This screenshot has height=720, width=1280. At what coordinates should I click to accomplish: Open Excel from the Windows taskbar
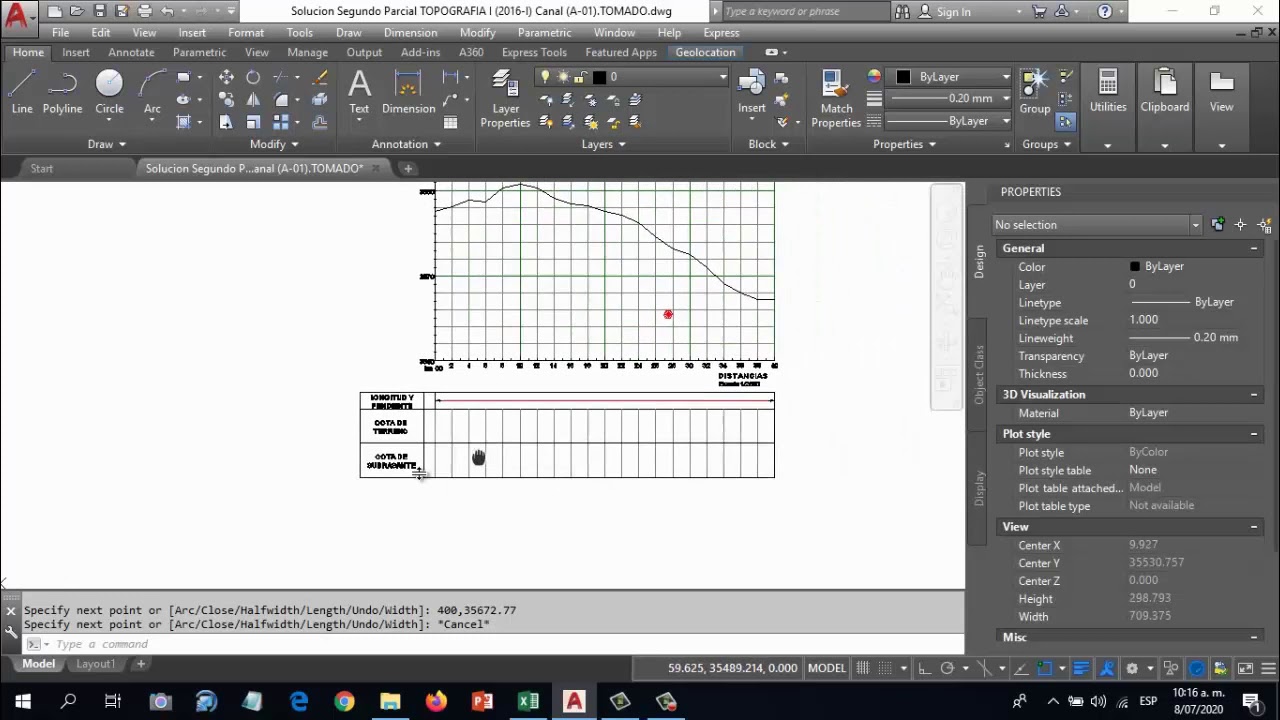click(x=528, y=702)
